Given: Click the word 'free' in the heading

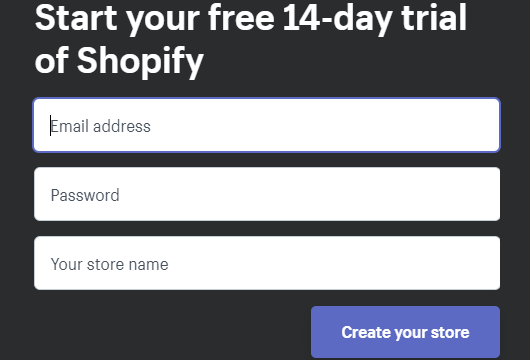Looking at the screenshot, I should pyautogui.click(x=241, y=17).
